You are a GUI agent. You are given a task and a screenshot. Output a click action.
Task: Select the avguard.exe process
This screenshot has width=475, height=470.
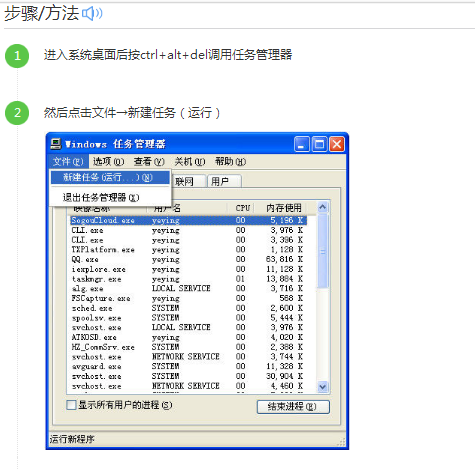(96, 366)
